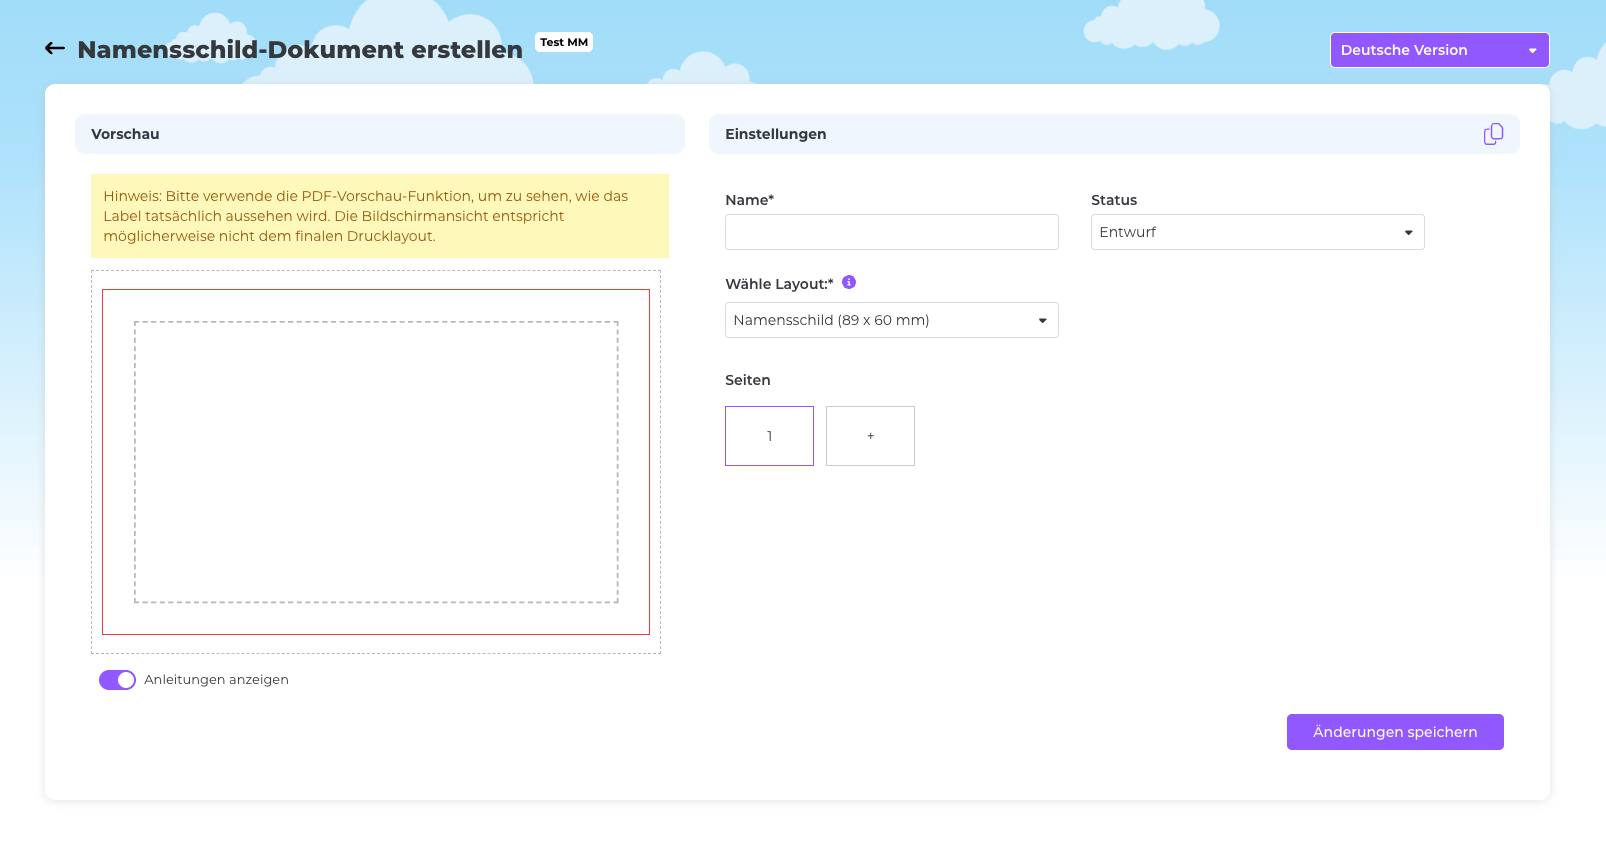Image resolution: width=1606 pixels, height=841 pixels.
Task: Click Änderungen speichern button
Action: point(1395,732)
